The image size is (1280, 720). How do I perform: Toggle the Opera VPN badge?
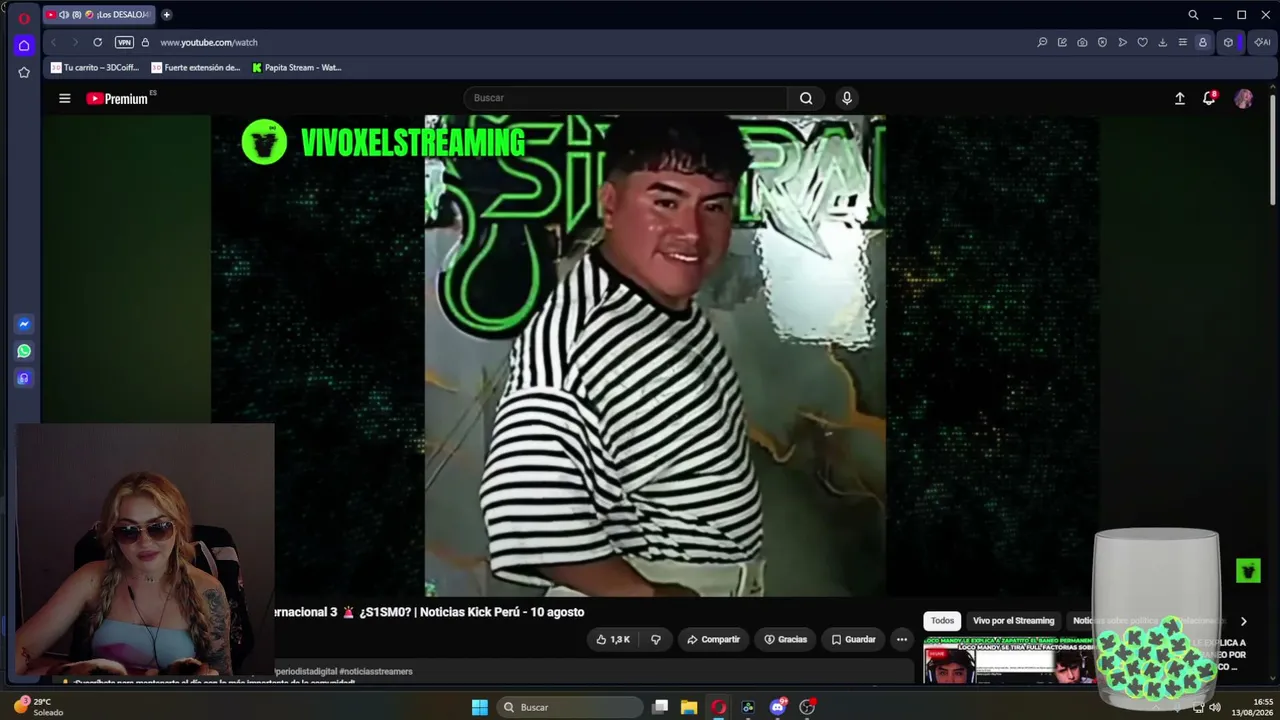click(124, 42)
